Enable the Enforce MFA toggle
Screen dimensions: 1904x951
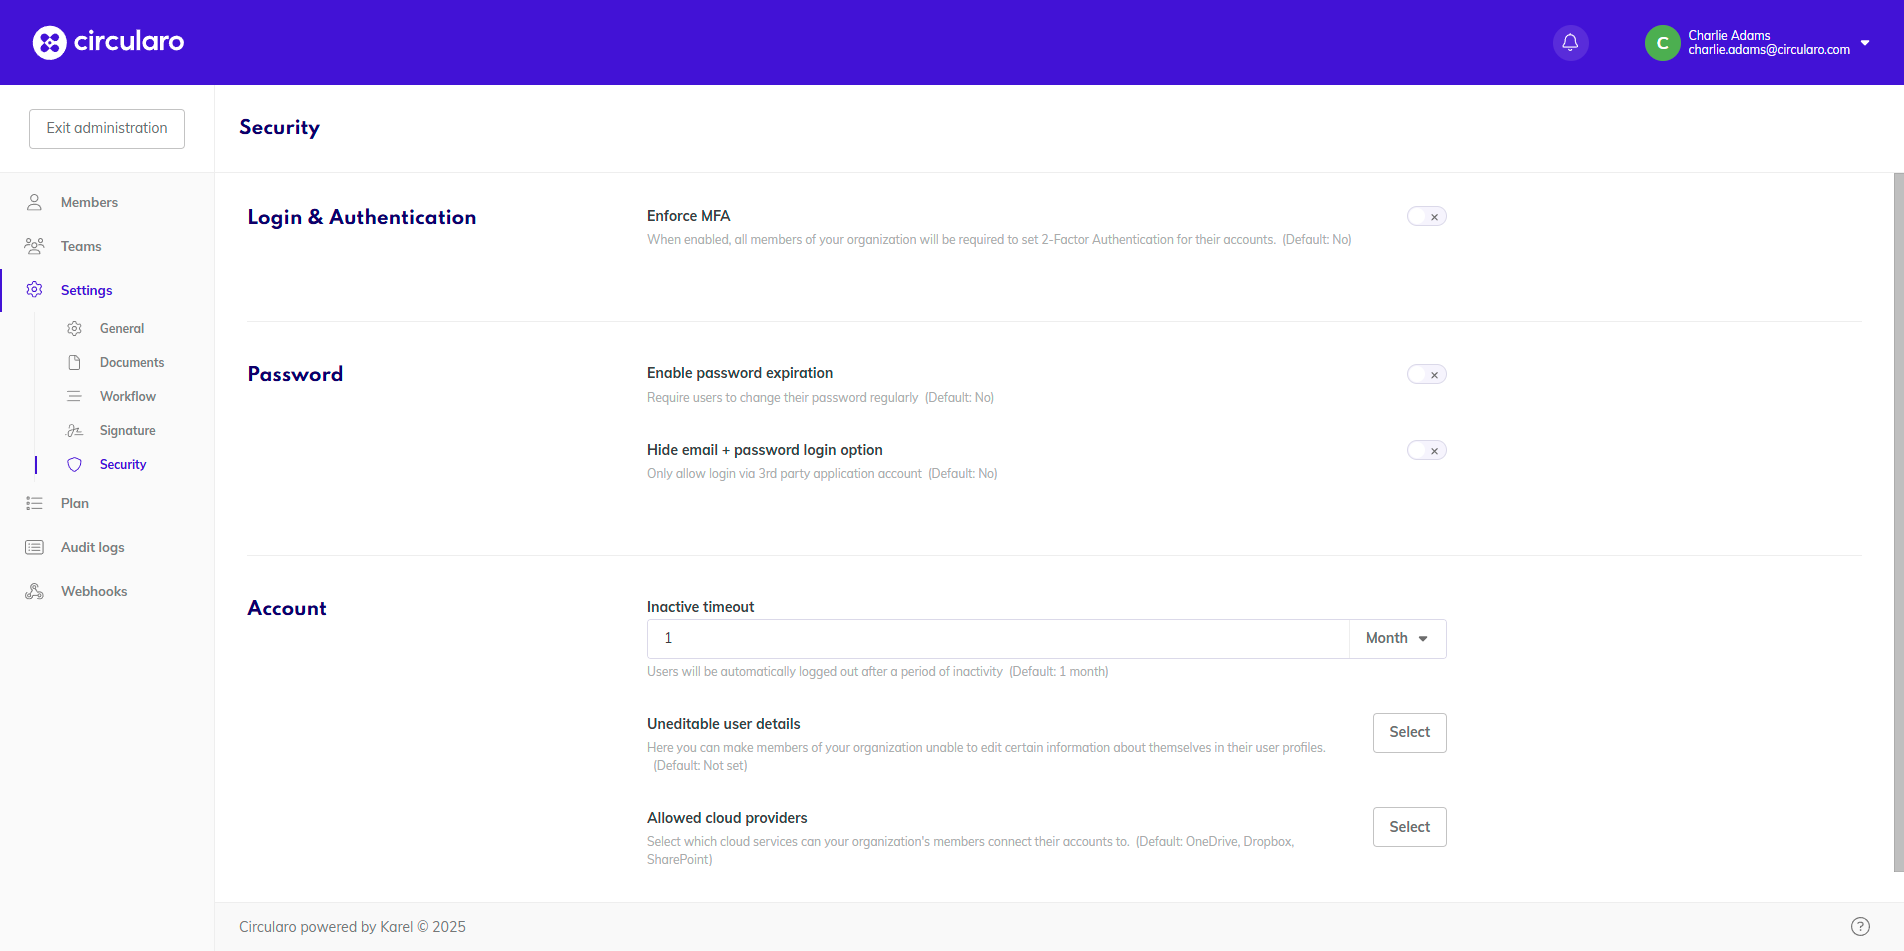point(1426,217)
